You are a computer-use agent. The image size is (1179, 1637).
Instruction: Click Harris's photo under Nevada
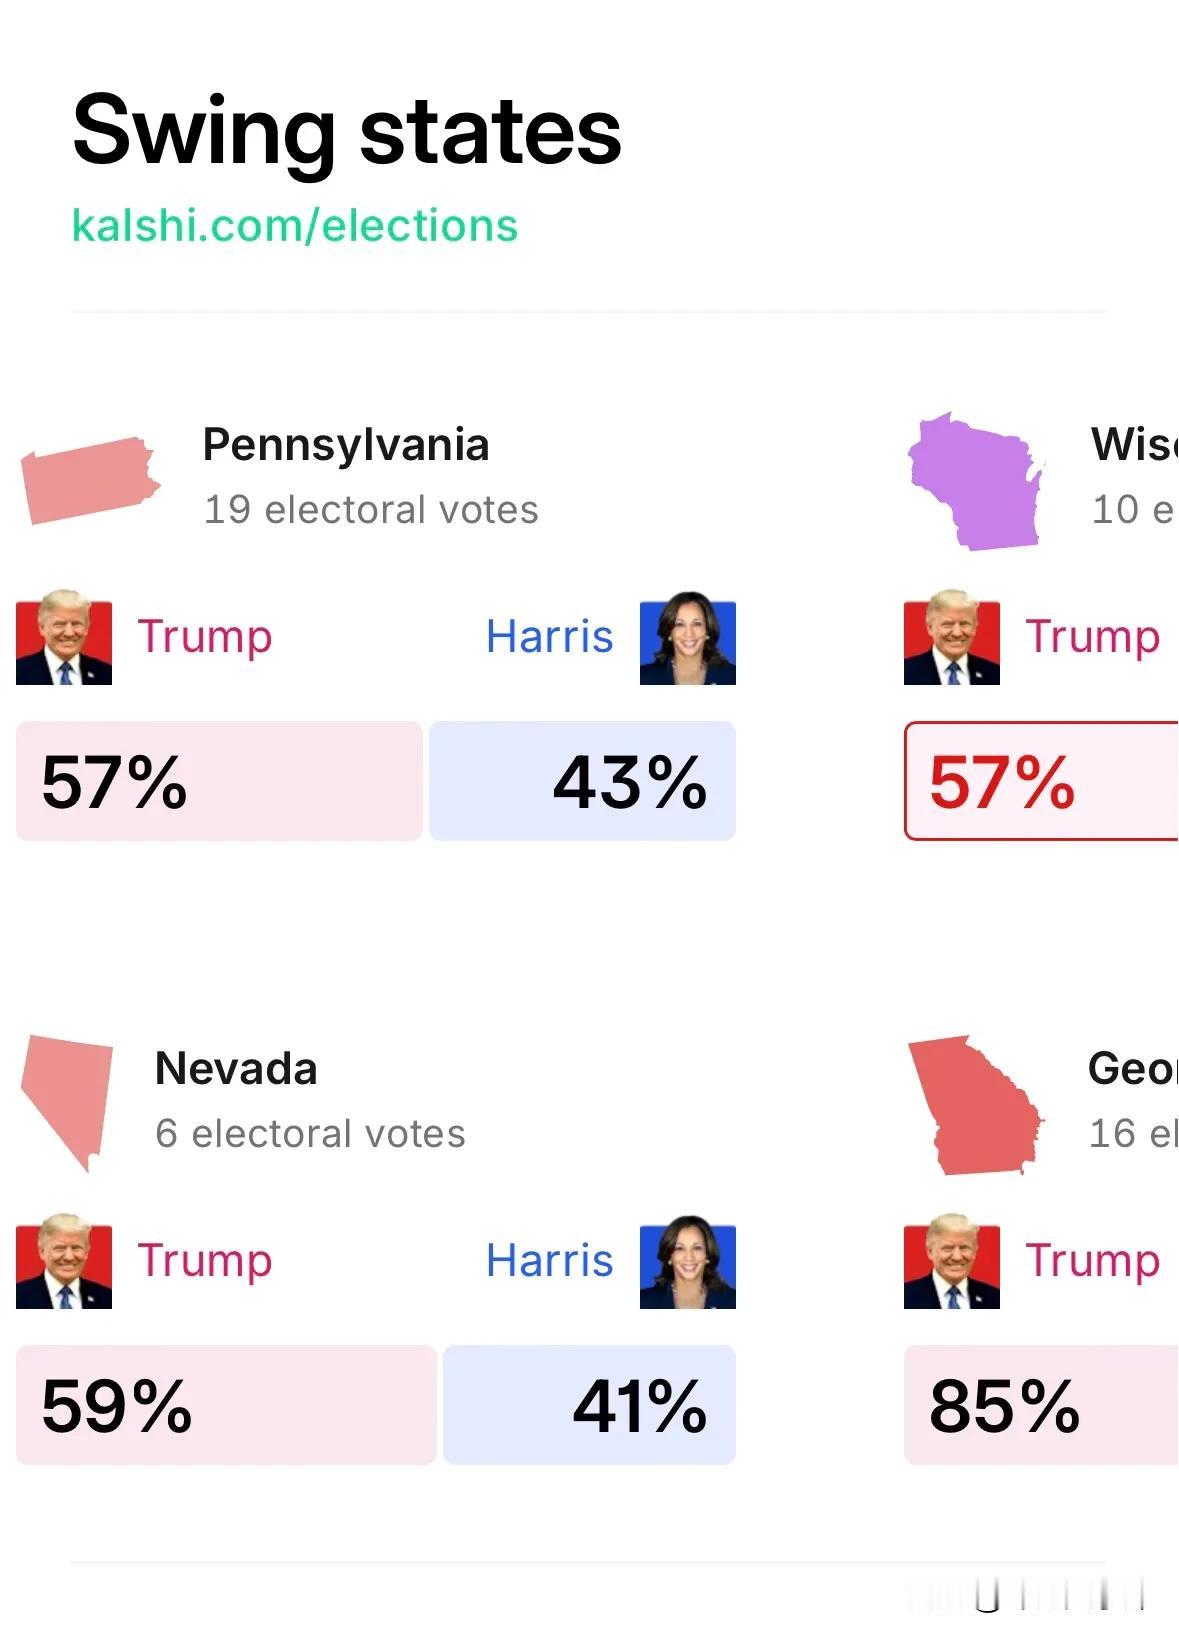pos(688,1261)
